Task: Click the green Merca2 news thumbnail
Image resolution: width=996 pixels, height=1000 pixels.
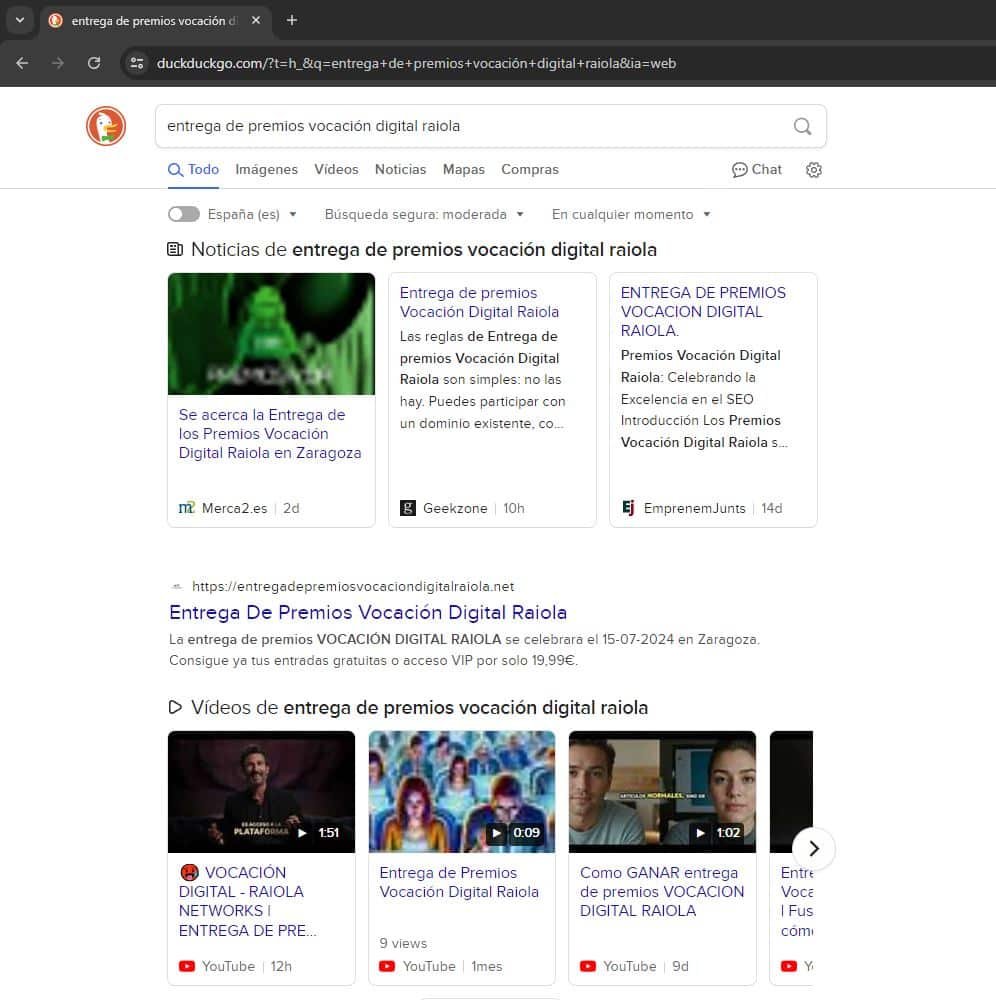Action: point(271,334)
